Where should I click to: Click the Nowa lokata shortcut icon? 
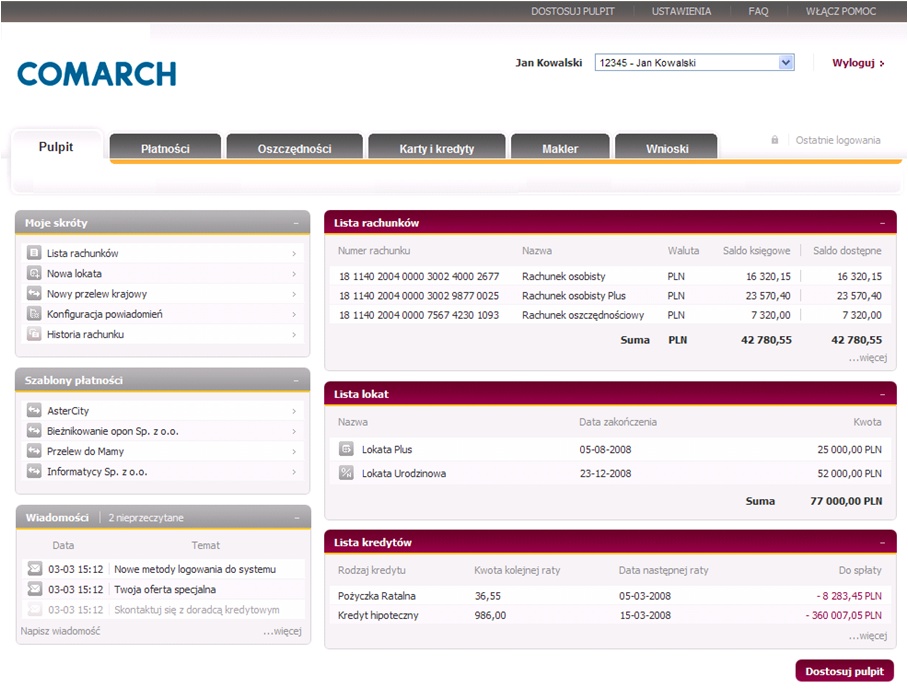pyautogui.click(x=34, y=273)
